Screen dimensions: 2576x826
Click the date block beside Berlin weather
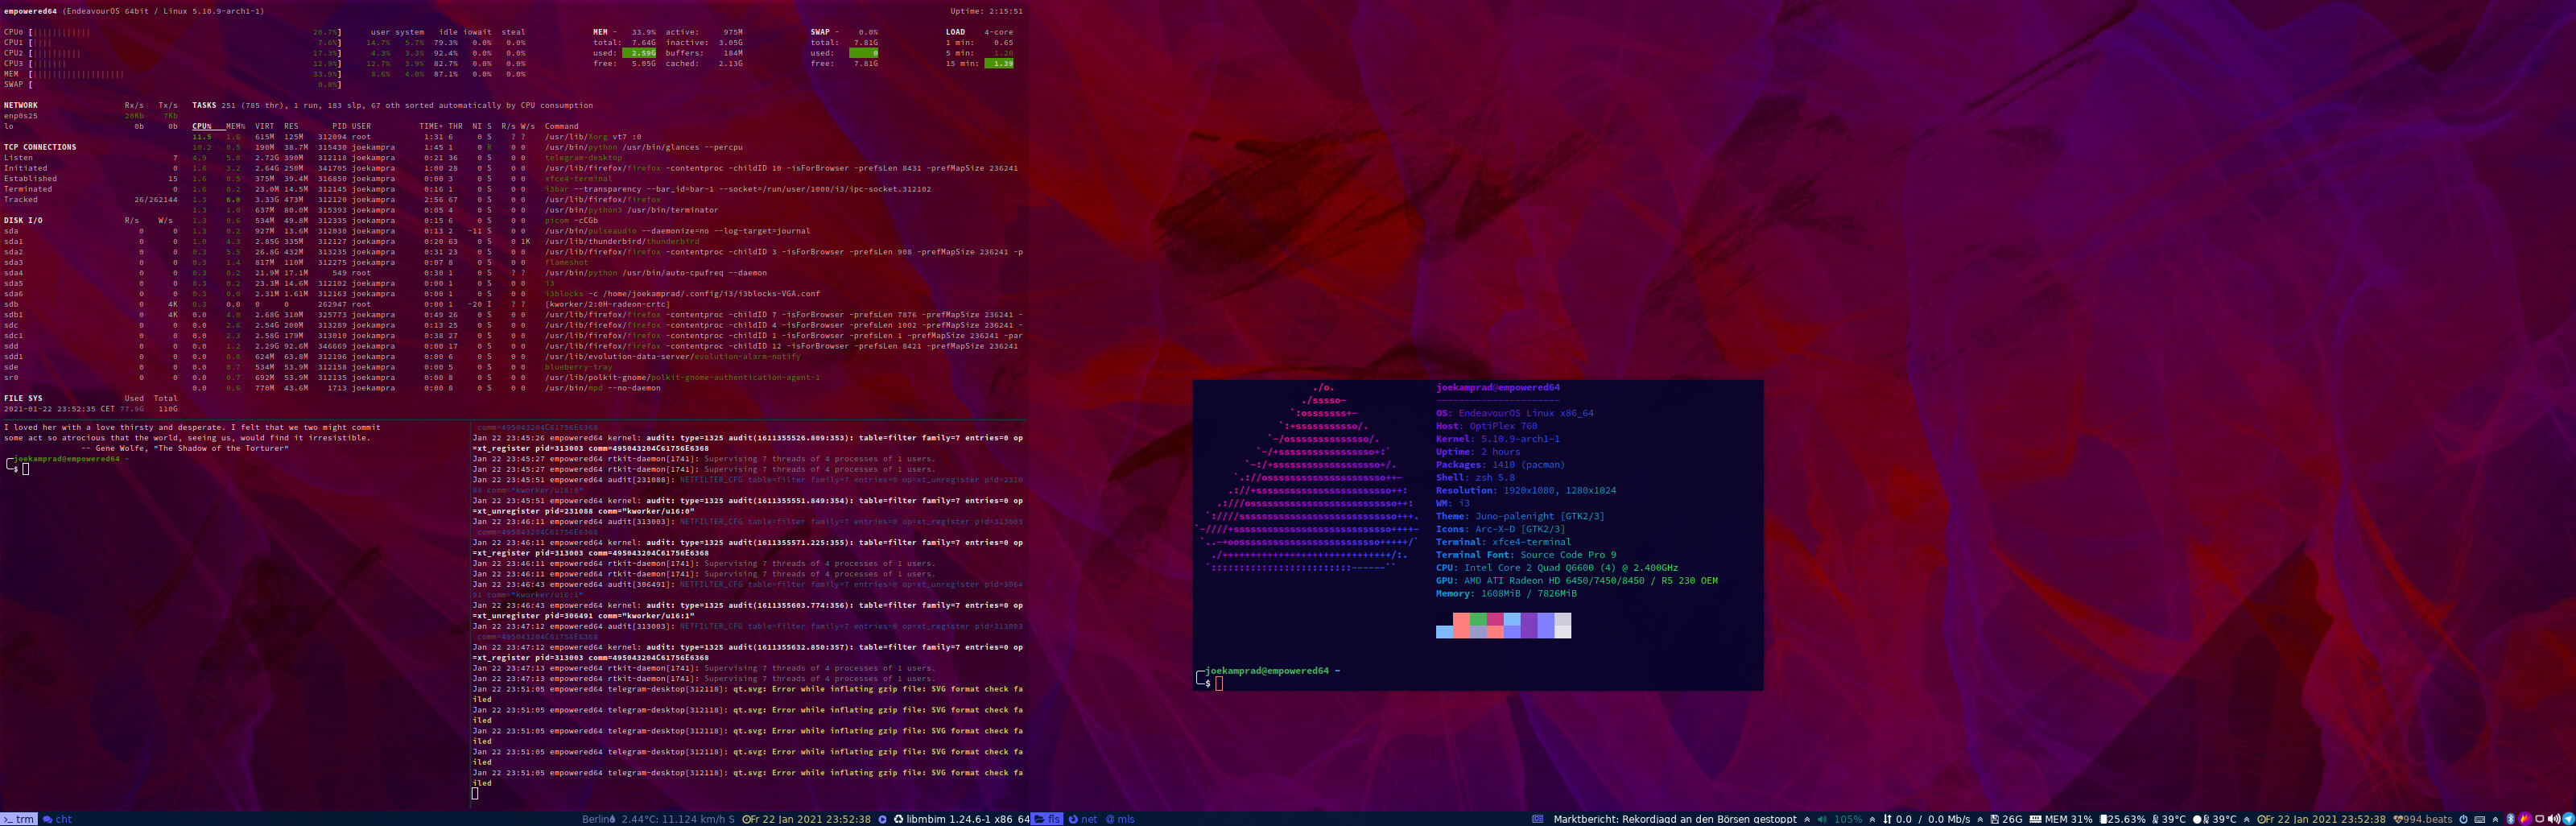pos(807,819)
